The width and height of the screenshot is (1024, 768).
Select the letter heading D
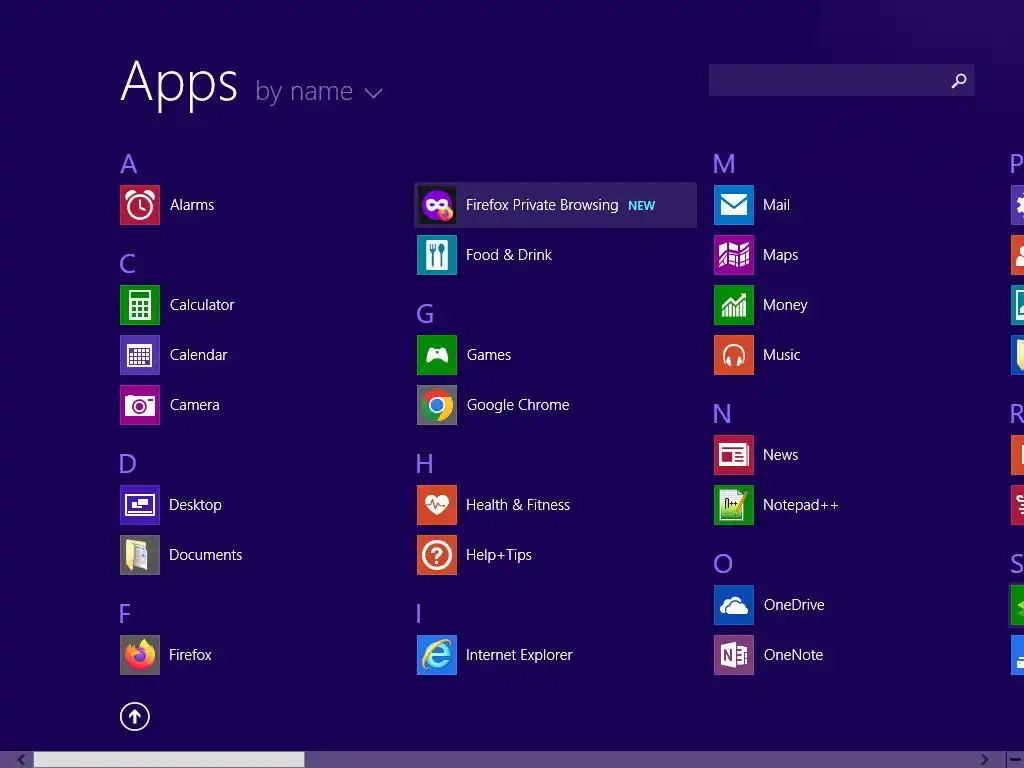pyautogui.click(x=128, y=464)
